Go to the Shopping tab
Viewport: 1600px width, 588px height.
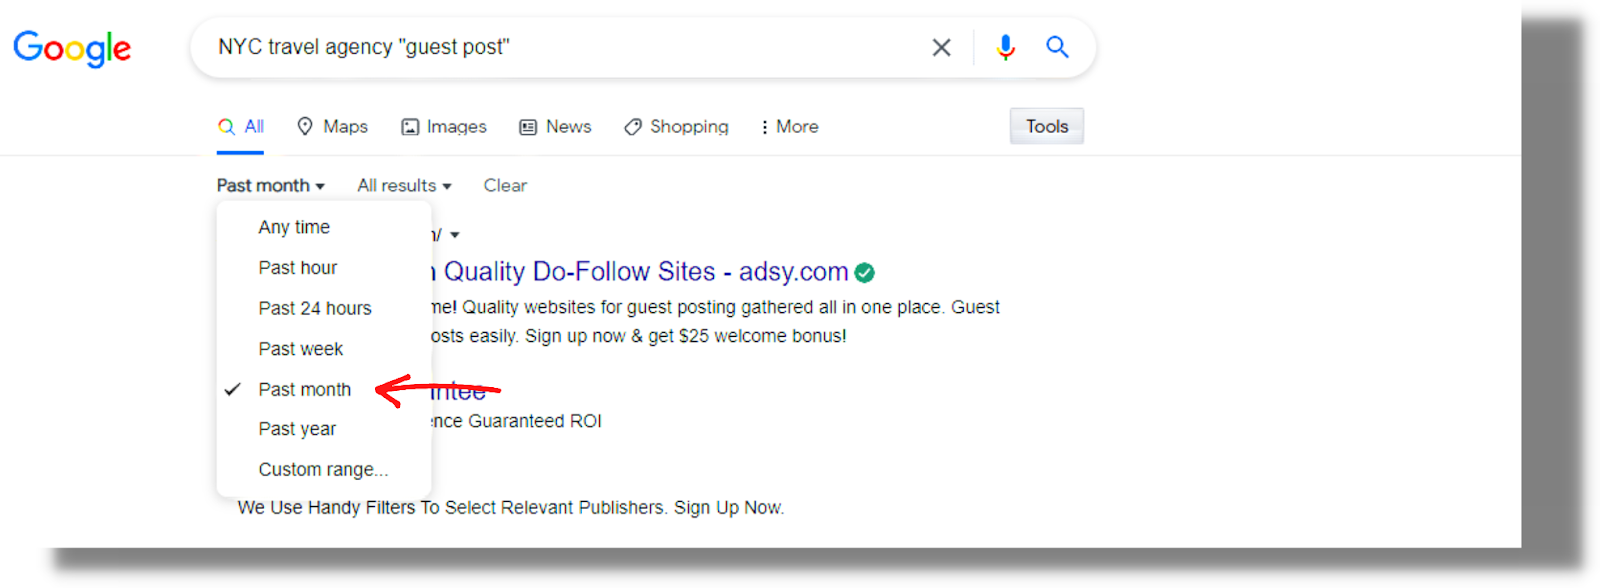[676, 127]
